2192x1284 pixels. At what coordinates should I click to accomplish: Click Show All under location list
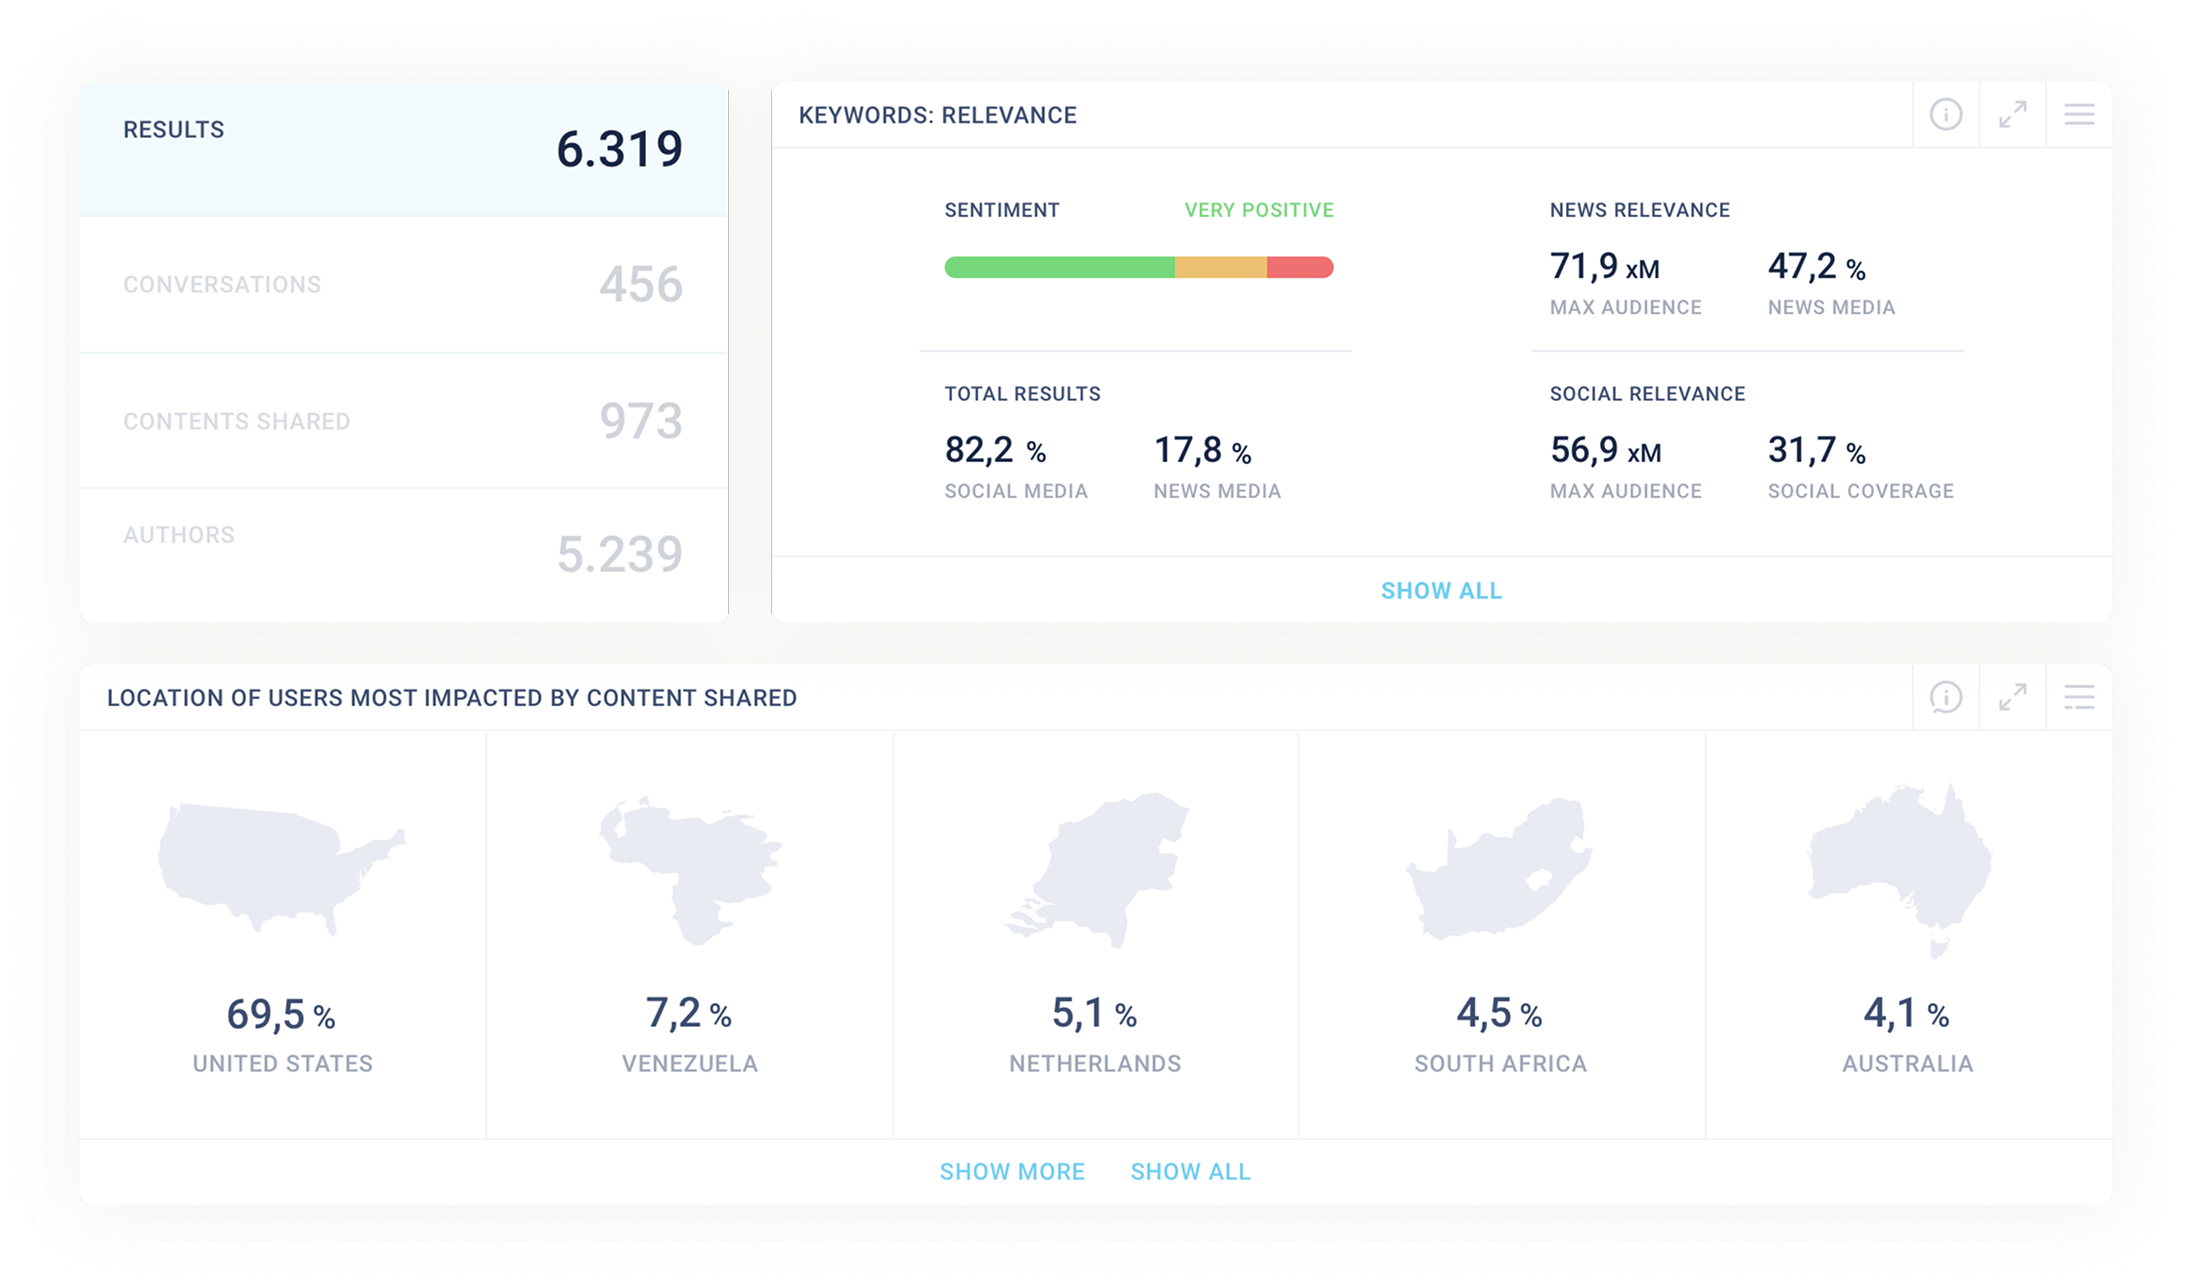pyautogui.click(x=1190, y=1171)
